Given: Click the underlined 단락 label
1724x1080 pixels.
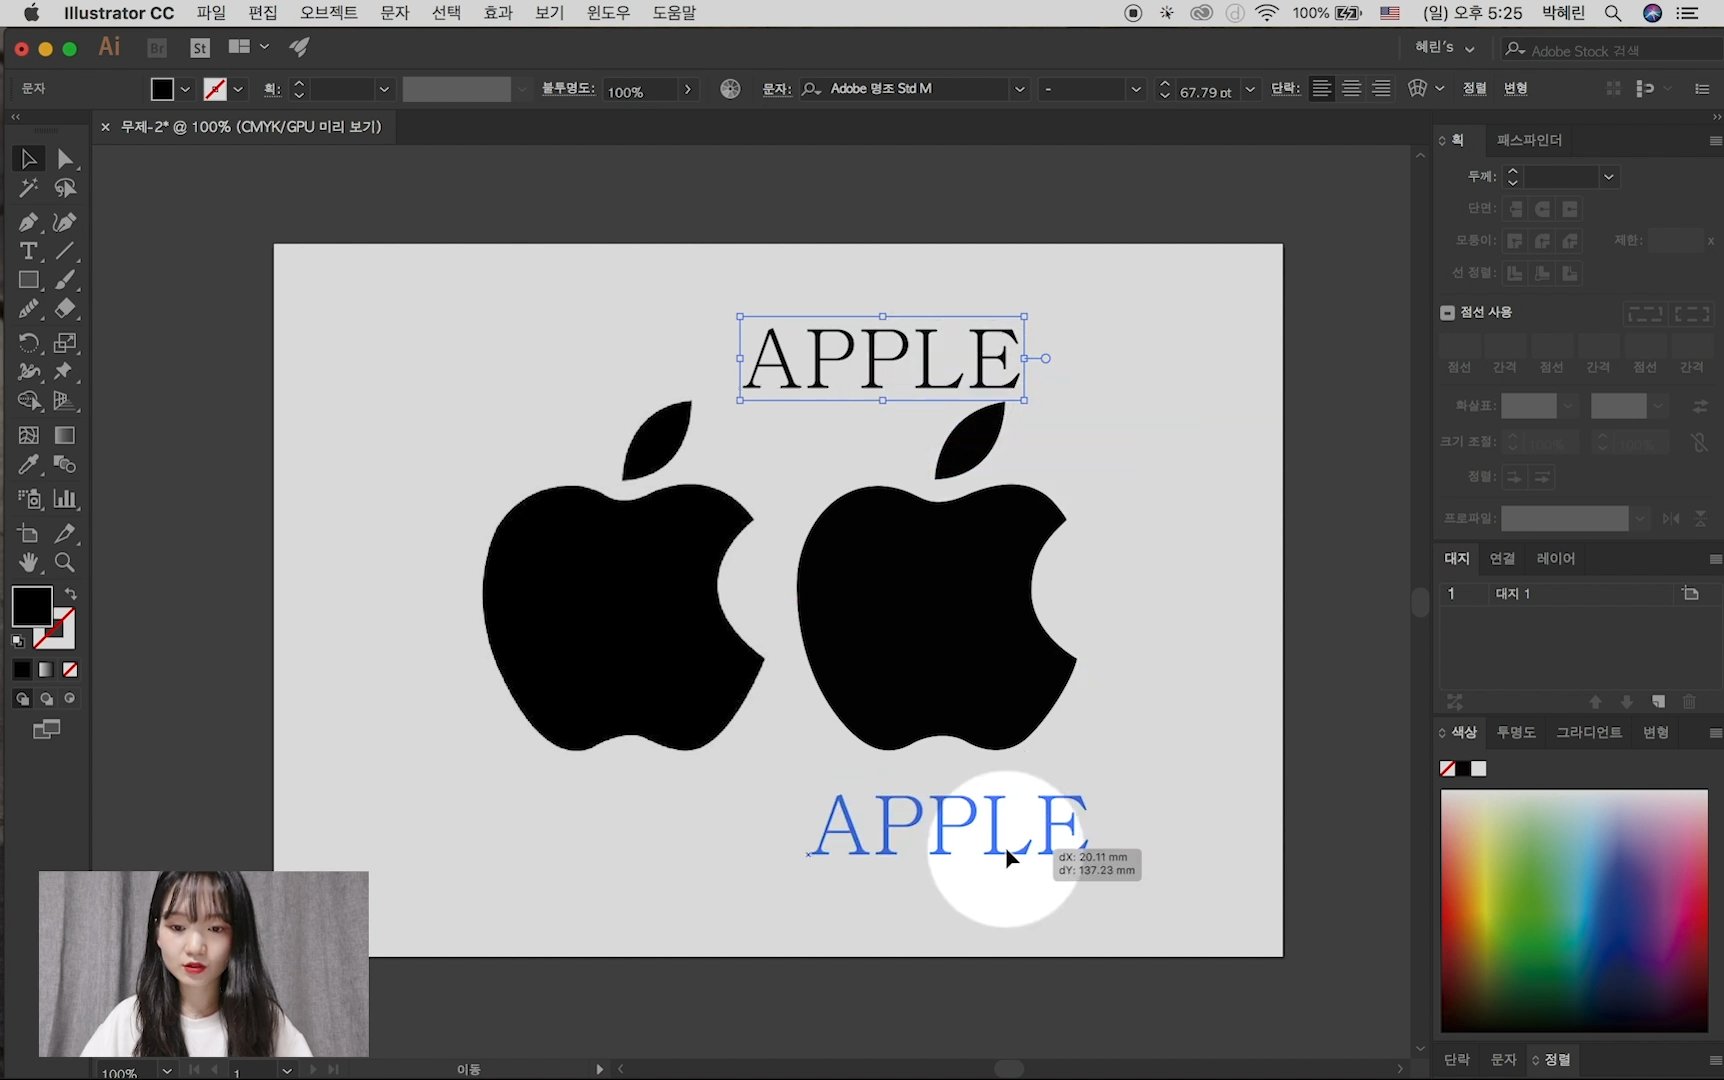Looking at the screenshot, I should [1285, 89].
